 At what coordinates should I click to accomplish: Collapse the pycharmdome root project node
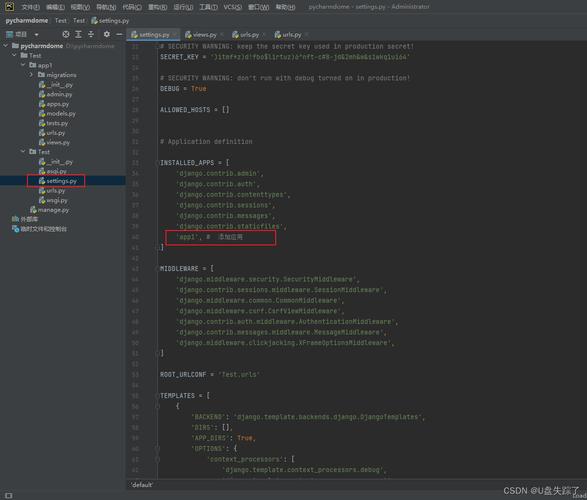pos(6,46)
